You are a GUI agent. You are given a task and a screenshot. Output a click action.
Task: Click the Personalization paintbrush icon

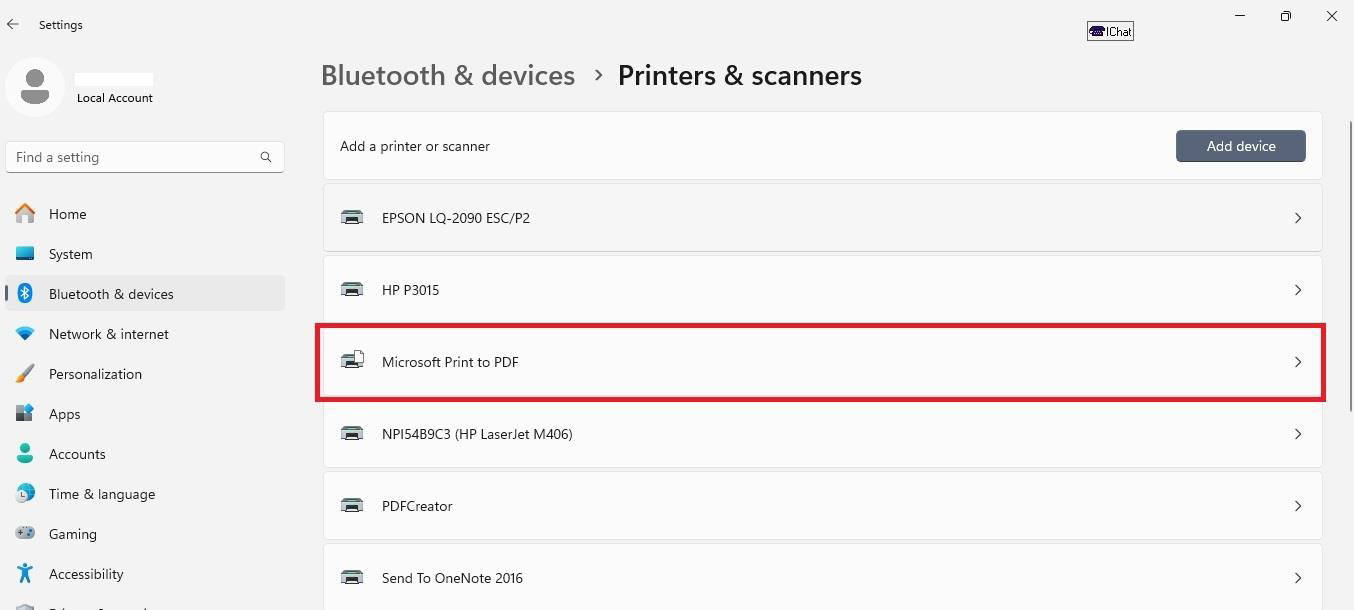(26, 374)
